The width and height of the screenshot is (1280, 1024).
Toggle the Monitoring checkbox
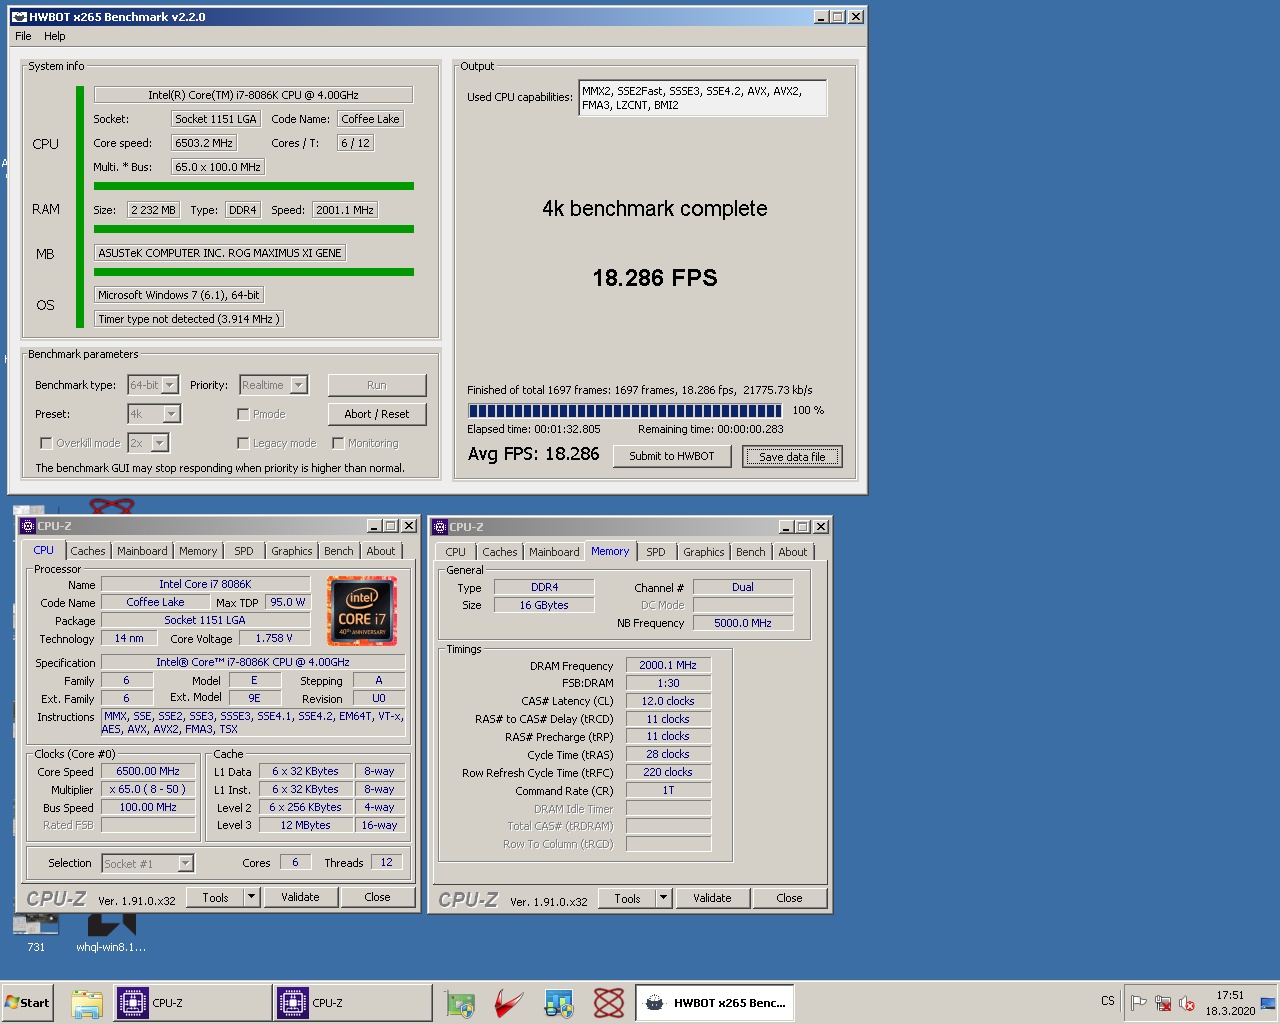(x=338, y=443)
